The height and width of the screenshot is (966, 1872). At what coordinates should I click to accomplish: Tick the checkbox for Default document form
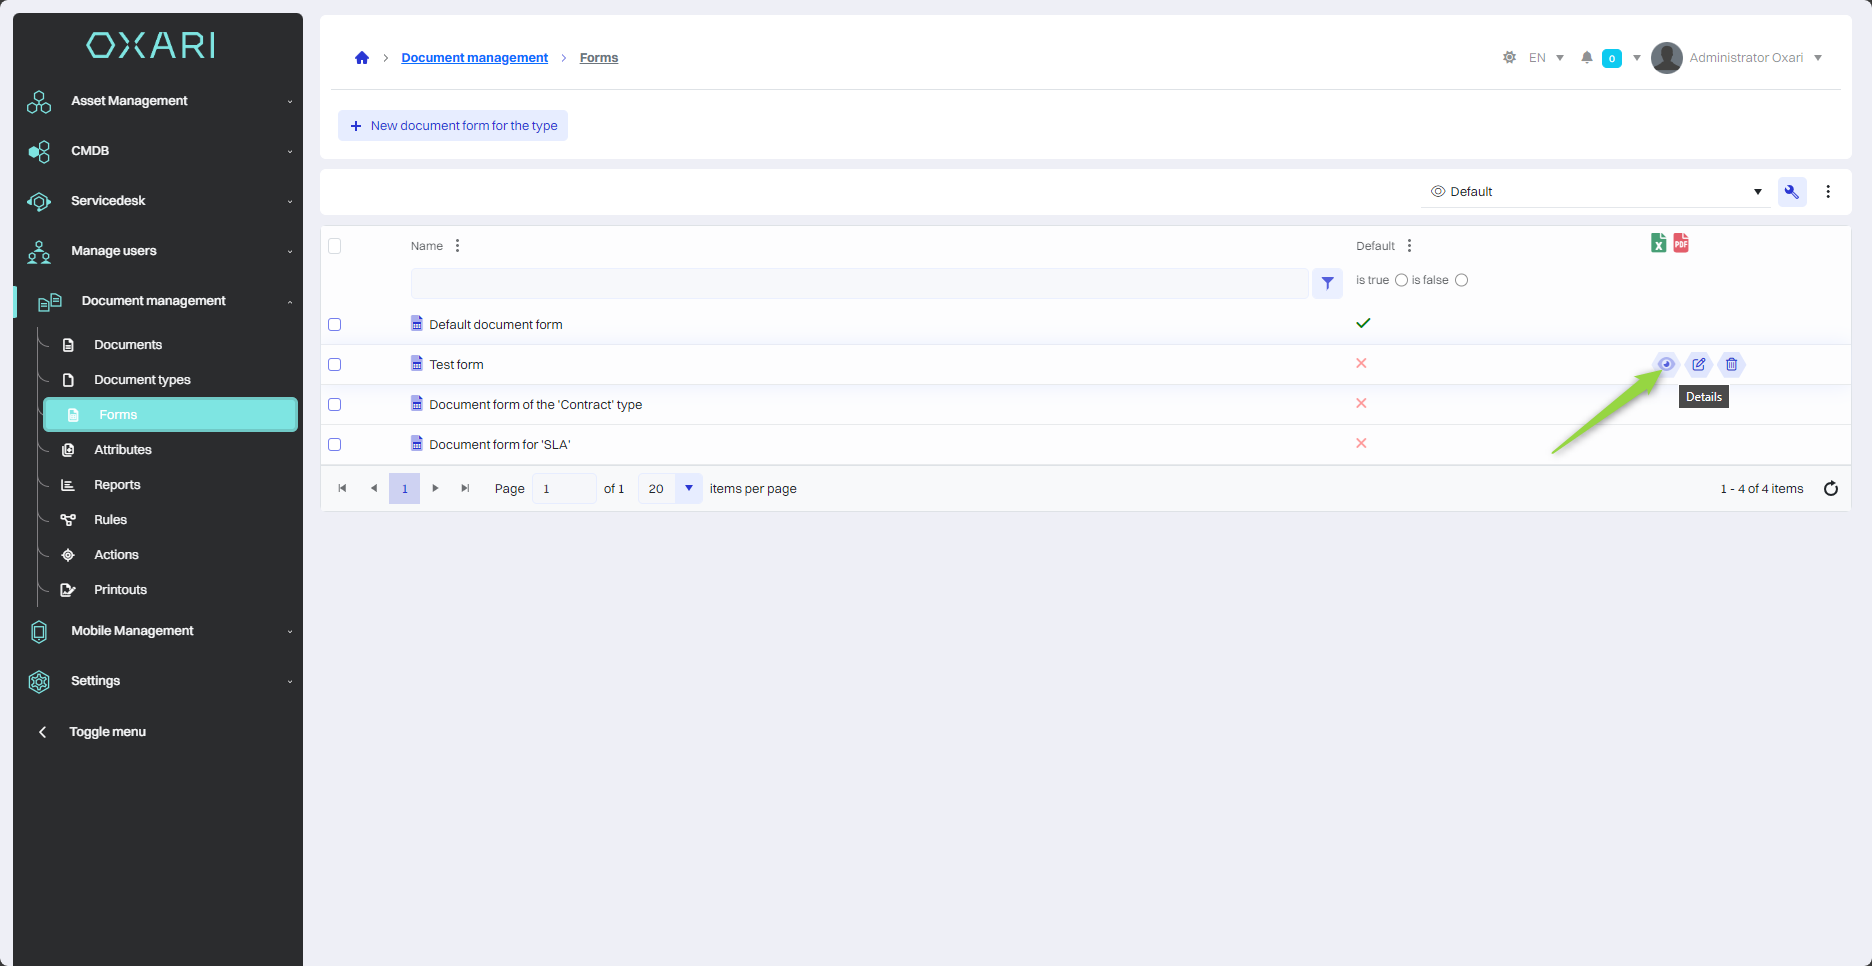(x=335, y=325)
